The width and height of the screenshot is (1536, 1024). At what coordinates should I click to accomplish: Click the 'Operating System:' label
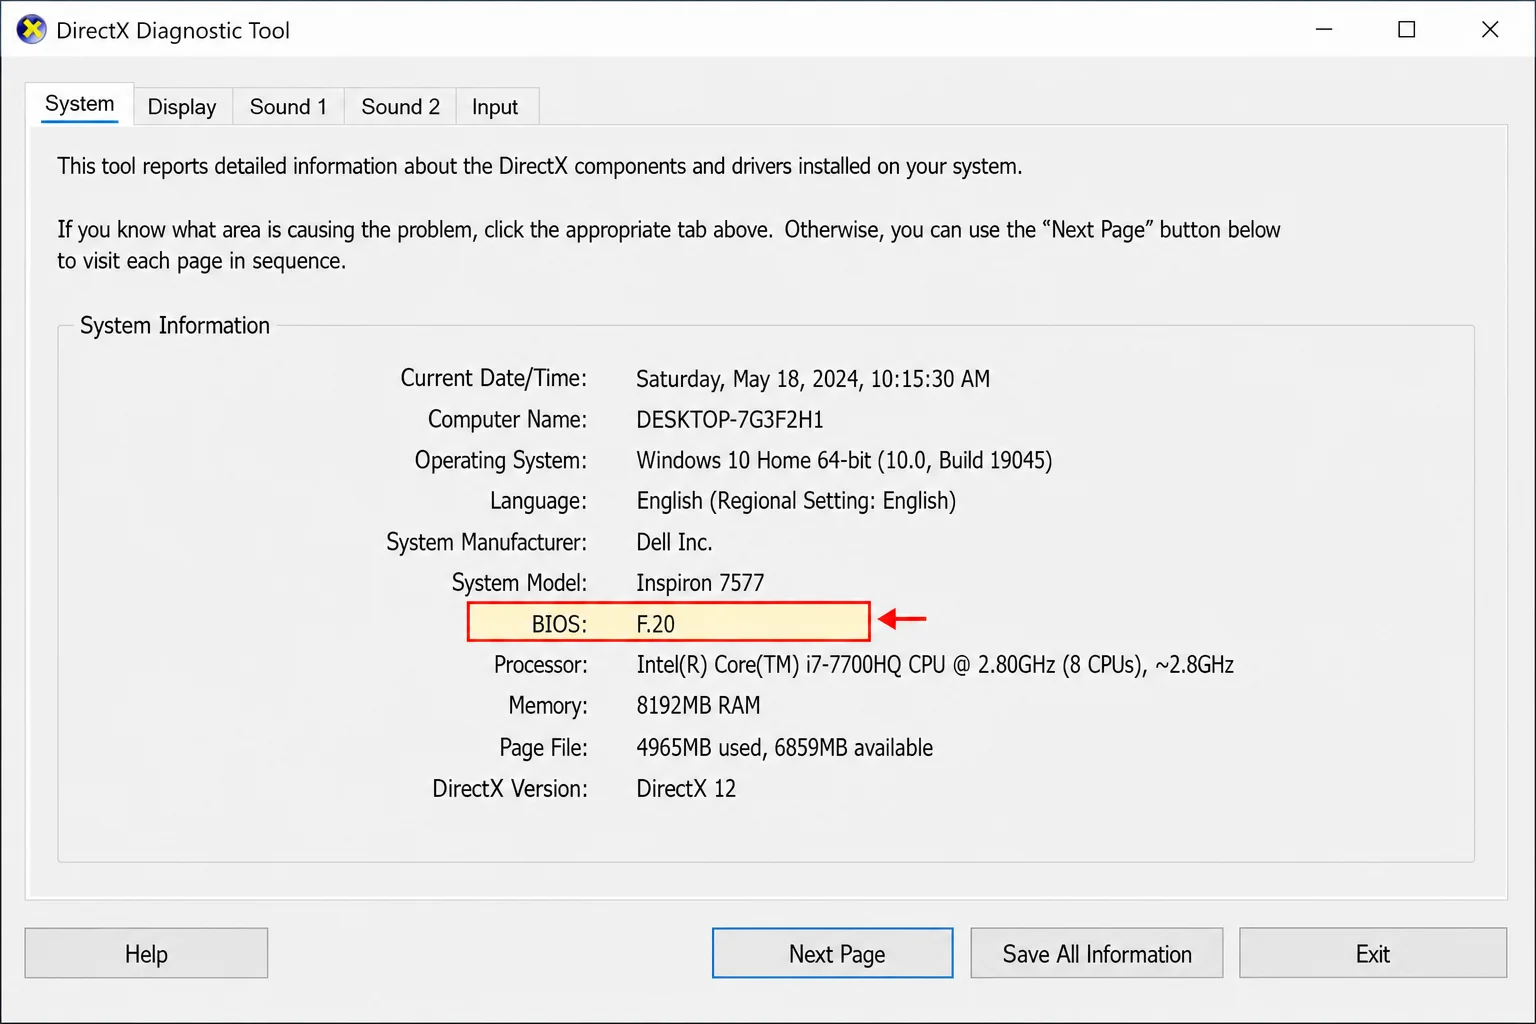[501, 461]
